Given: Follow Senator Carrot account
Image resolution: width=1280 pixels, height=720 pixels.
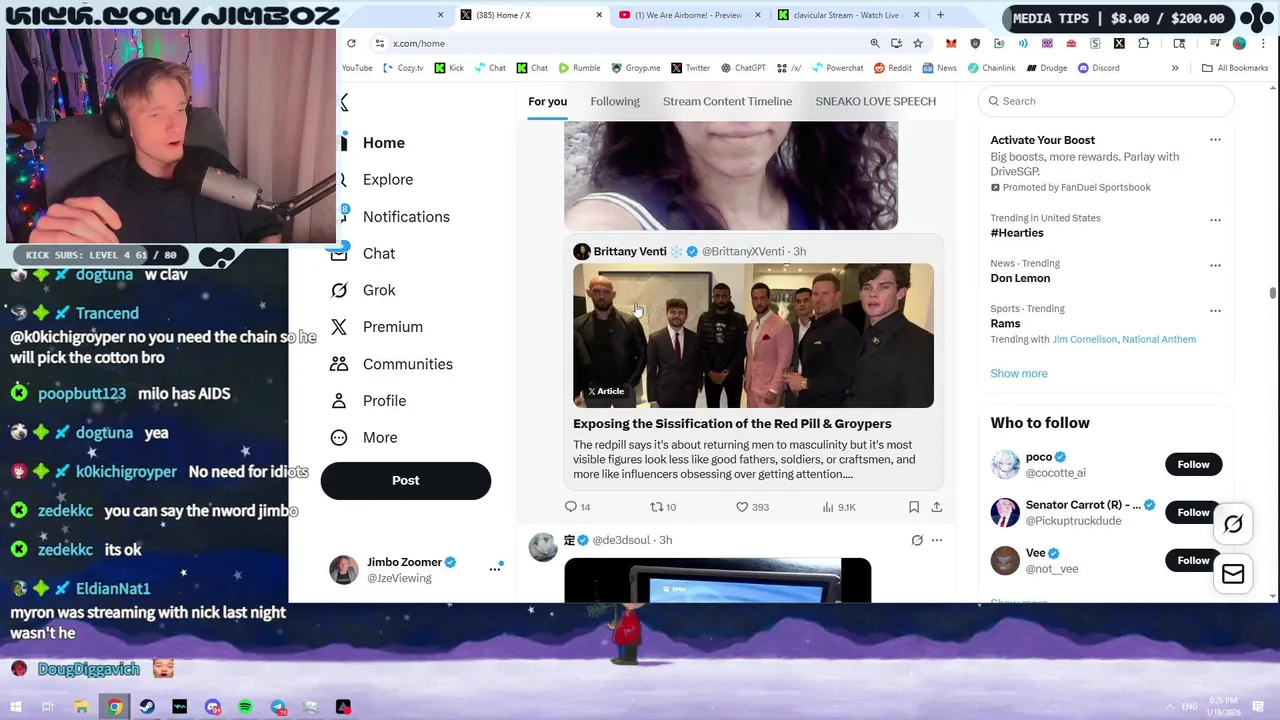Looking at the screenshot, I should click(1193, 512).
